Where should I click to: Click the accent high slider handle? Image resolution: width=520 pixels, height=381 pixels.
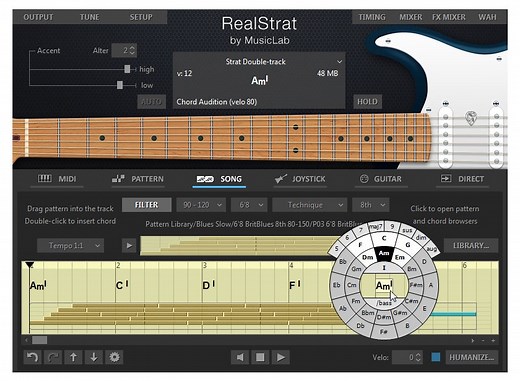(x=127, y=69)
